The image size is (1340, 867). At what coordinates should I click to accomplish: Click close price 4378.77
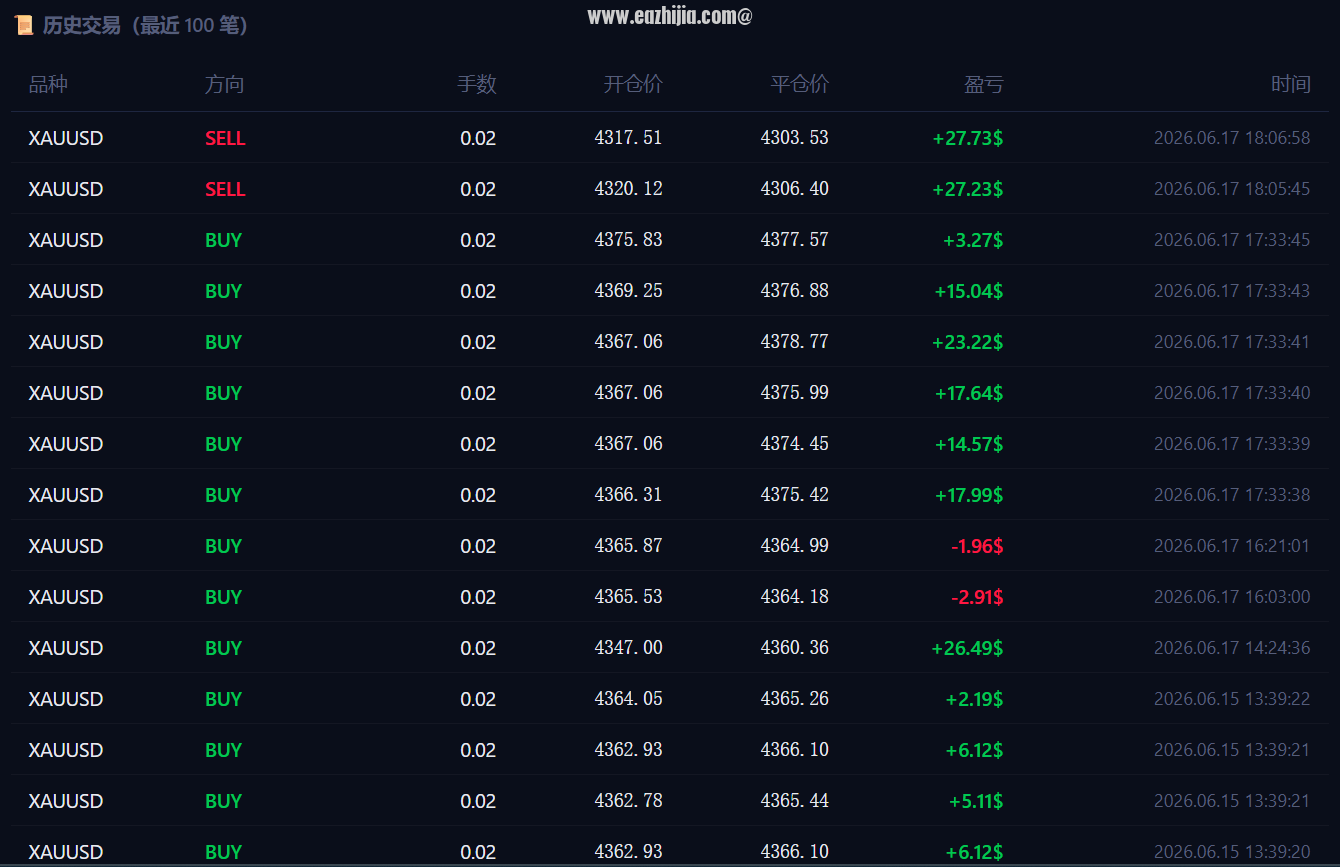[x=795, y=342]
